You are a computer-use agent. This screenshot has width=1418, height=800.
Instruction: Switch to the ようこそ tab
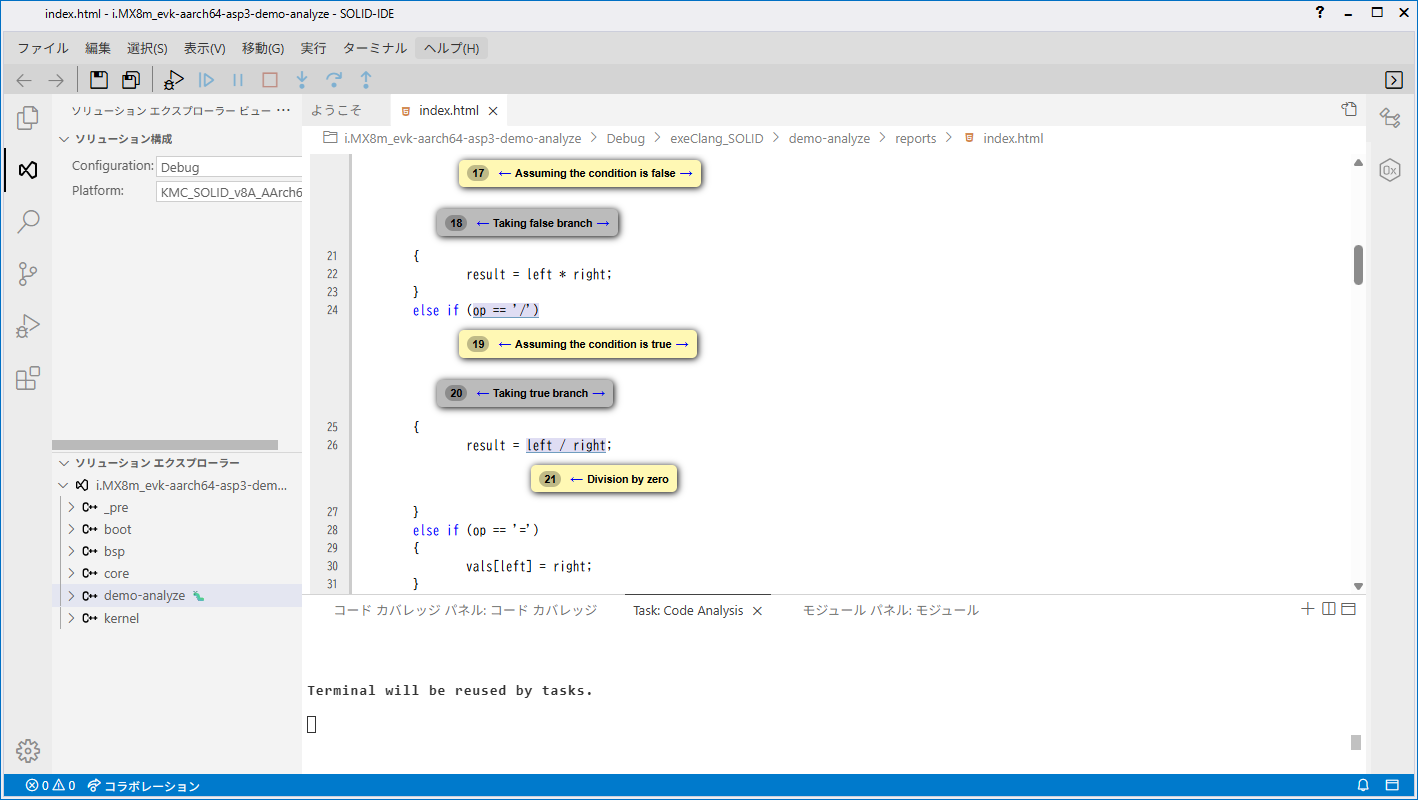[337, 110]
